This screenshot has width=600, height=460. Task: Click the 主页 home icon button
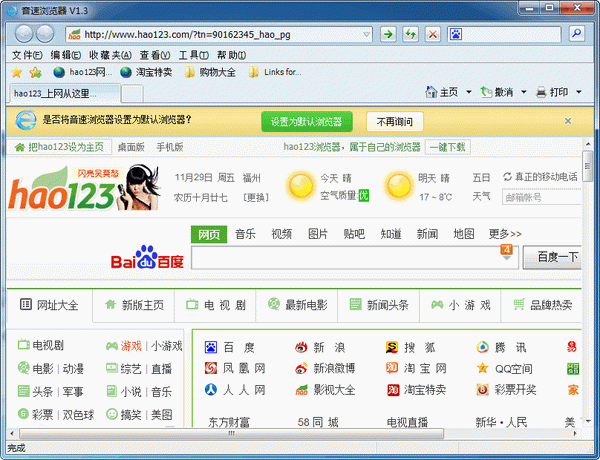tap(442, 92)
